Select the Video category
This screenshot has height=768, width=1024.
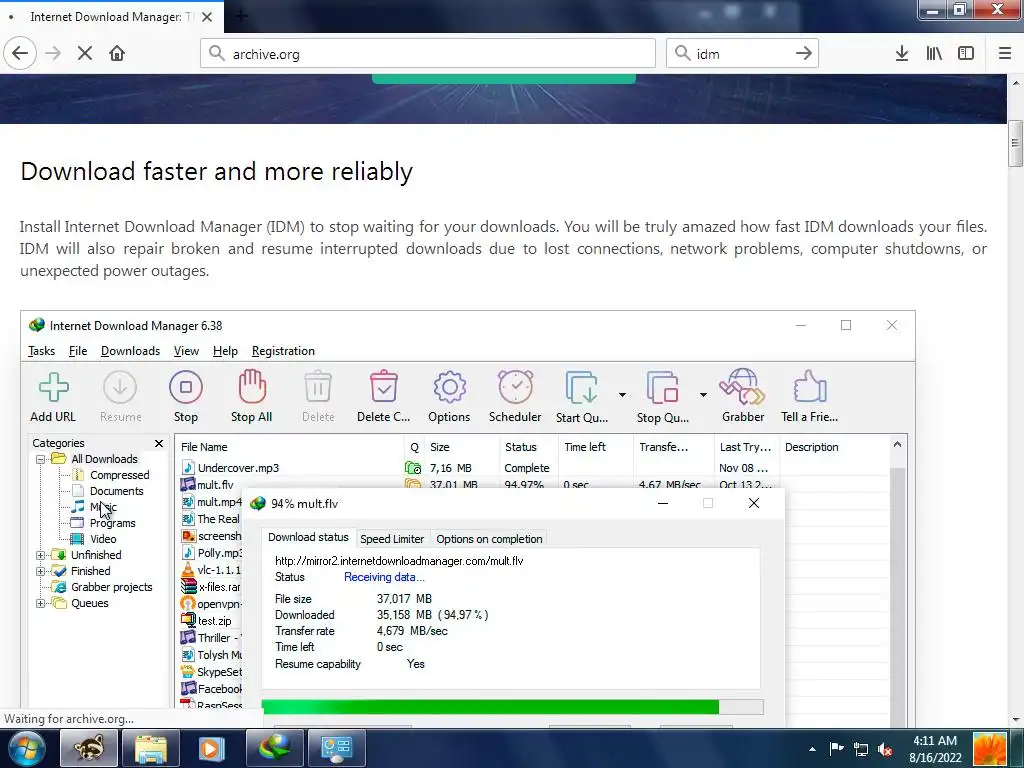click(x=103, y=539)
